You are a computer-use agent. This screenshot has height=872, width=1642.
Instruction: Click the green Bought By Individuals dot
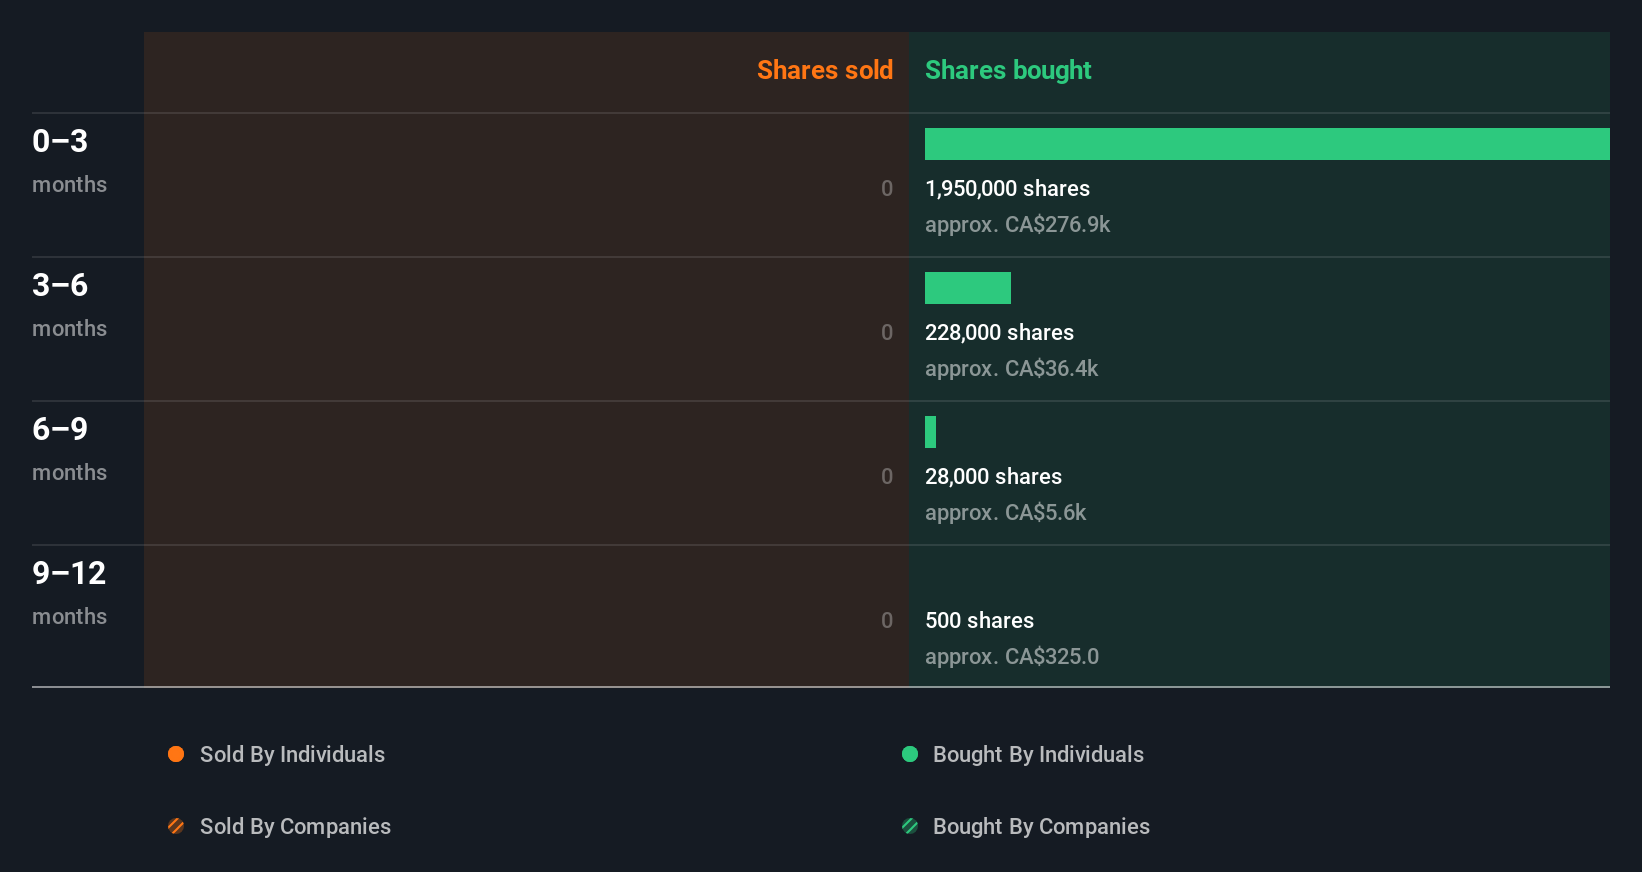[x=910, y=754]
